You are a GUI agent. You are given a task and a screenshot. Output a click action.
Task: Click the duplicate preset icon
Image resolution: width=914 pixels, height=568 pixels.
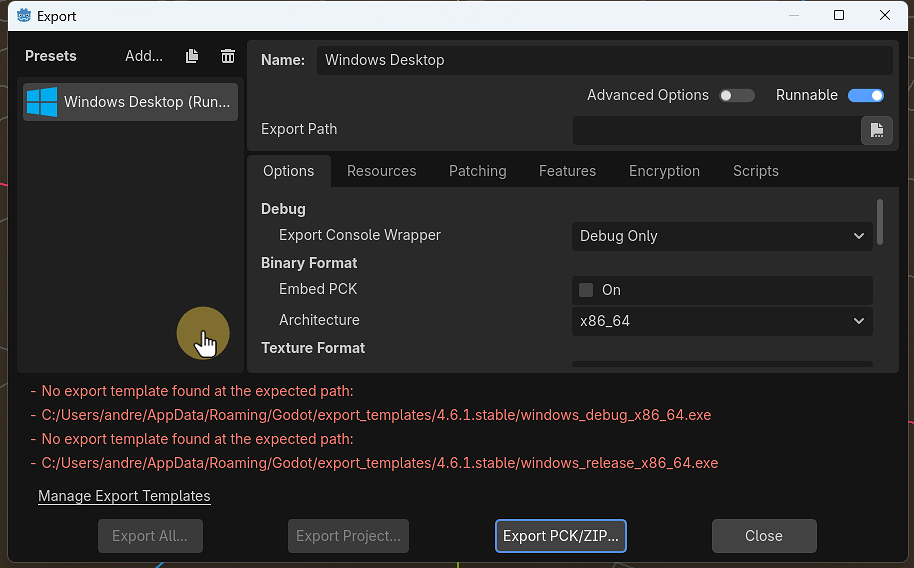pos(192,56)
